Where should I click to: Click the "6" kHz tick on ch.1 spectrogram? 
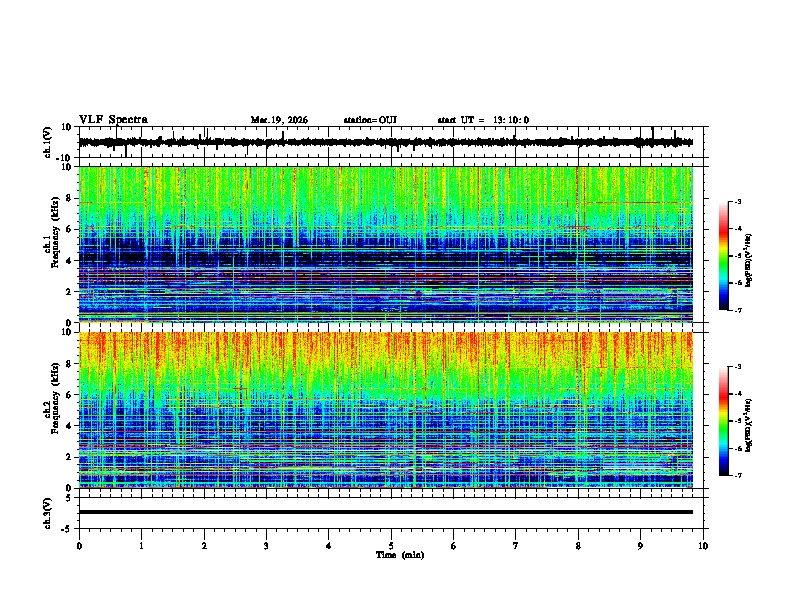coord(69,229)
